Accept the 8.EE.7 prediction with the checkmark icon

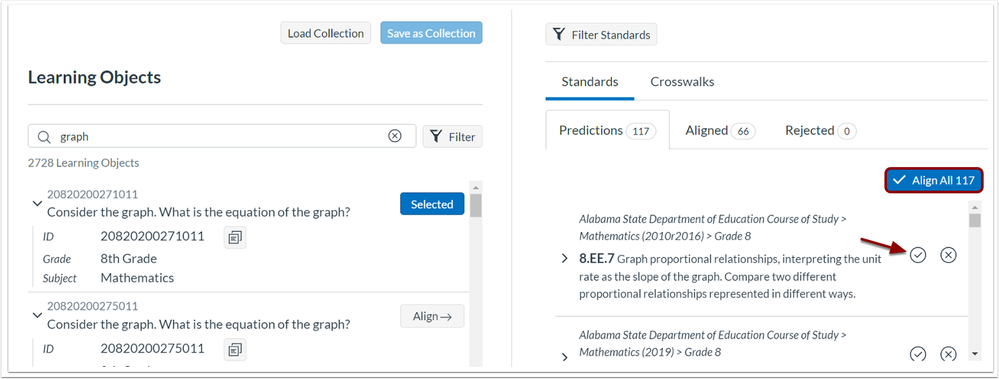[917, 255]
